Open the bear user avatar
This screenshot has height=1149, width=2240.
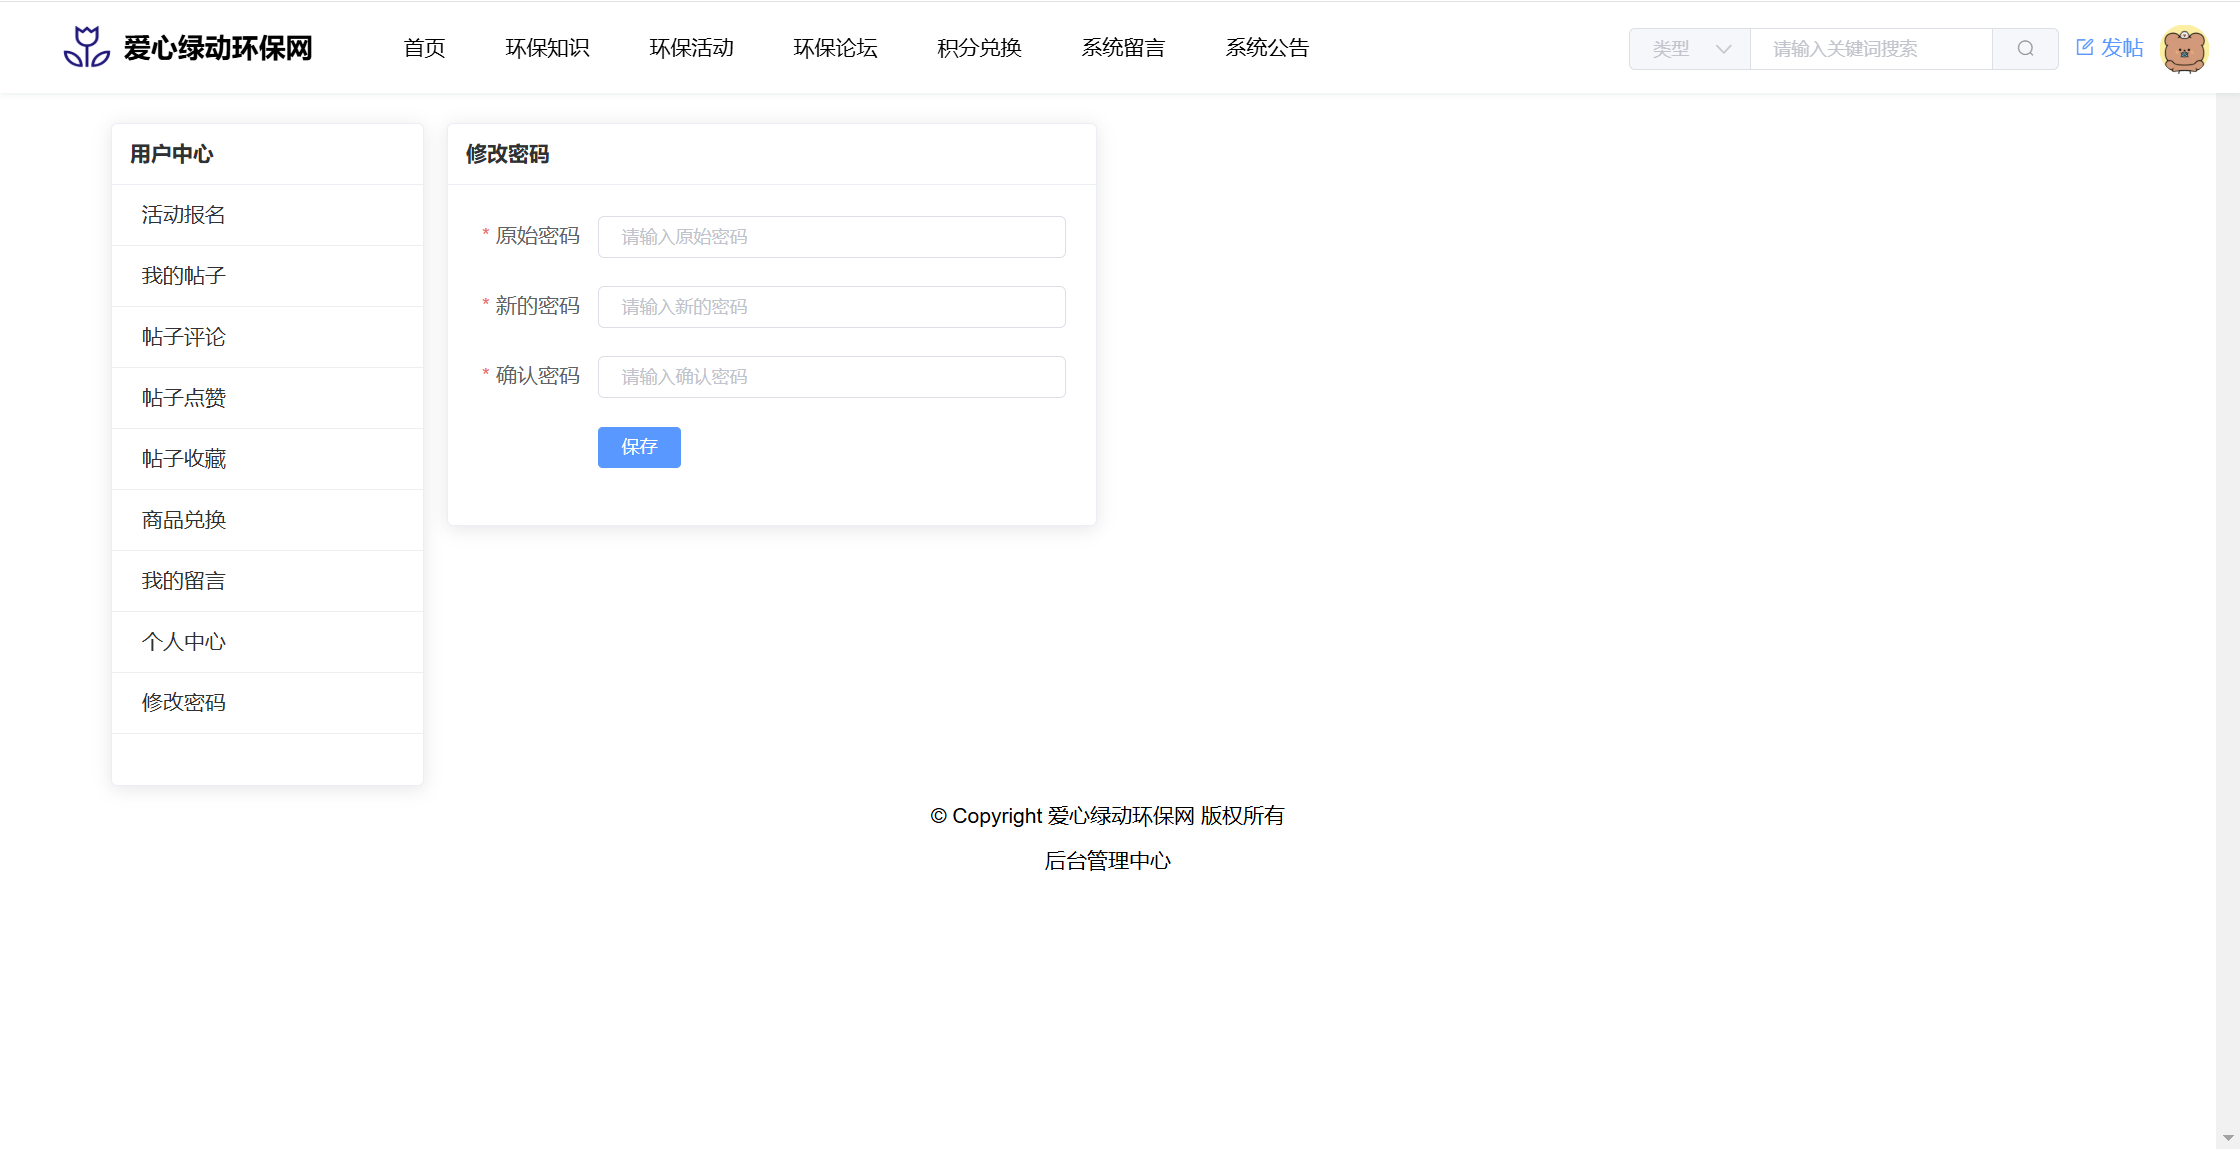[2183, 48]
